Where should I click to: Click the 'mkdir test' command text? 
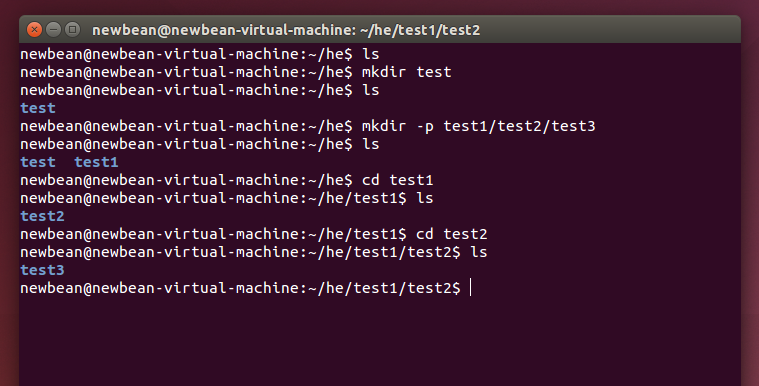pos(407,72)
